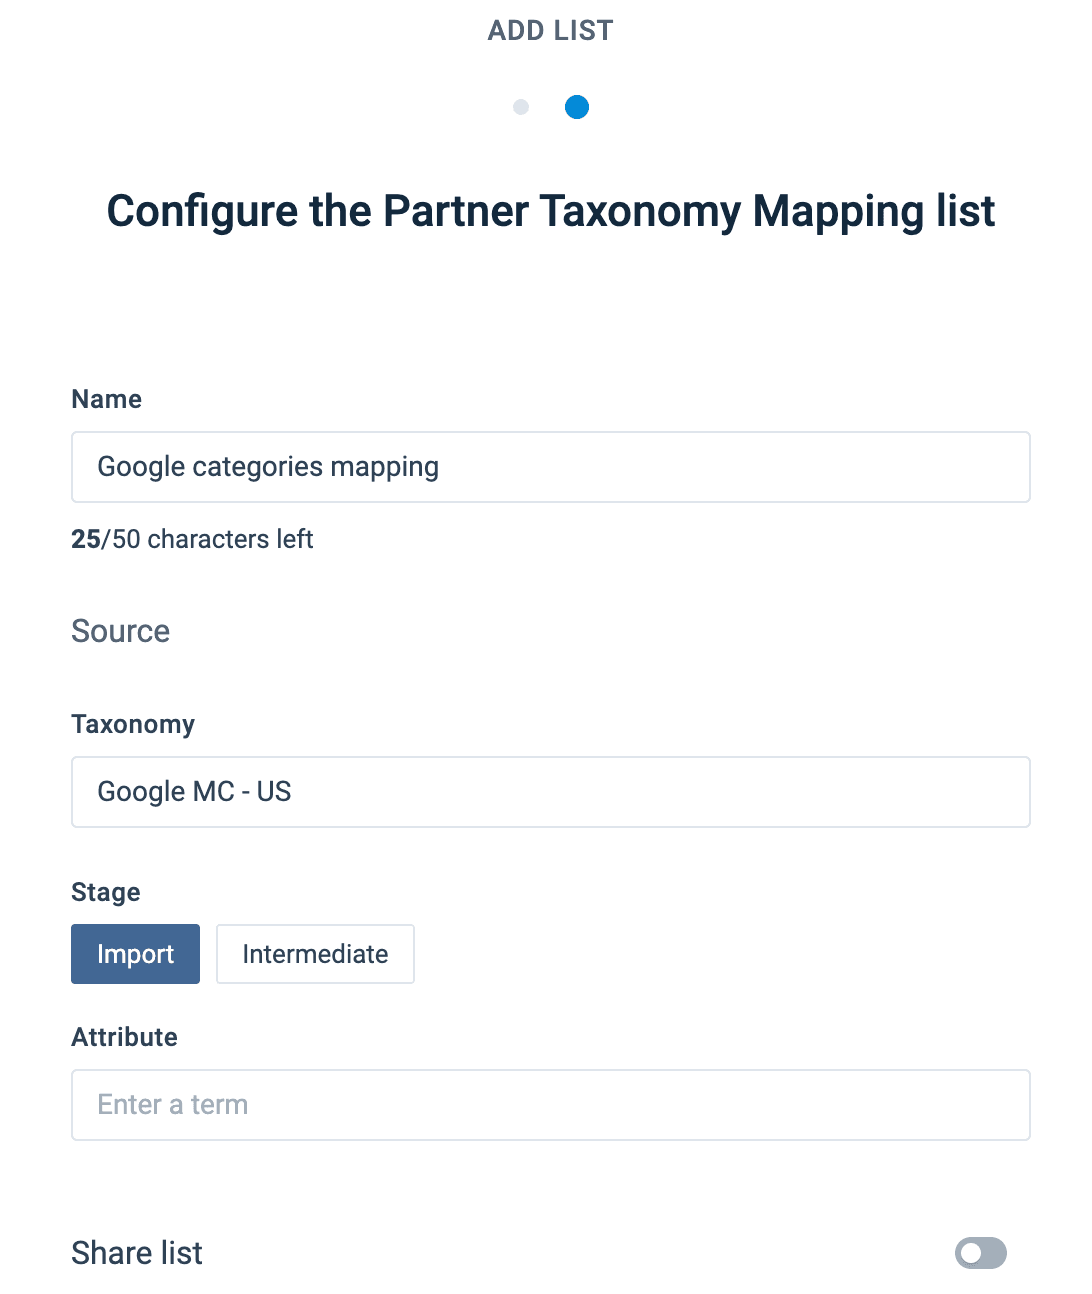Click the Source section heading
Image resolution: width=1092 pixels, height=1294 pixels.
(x=121, y=631)
